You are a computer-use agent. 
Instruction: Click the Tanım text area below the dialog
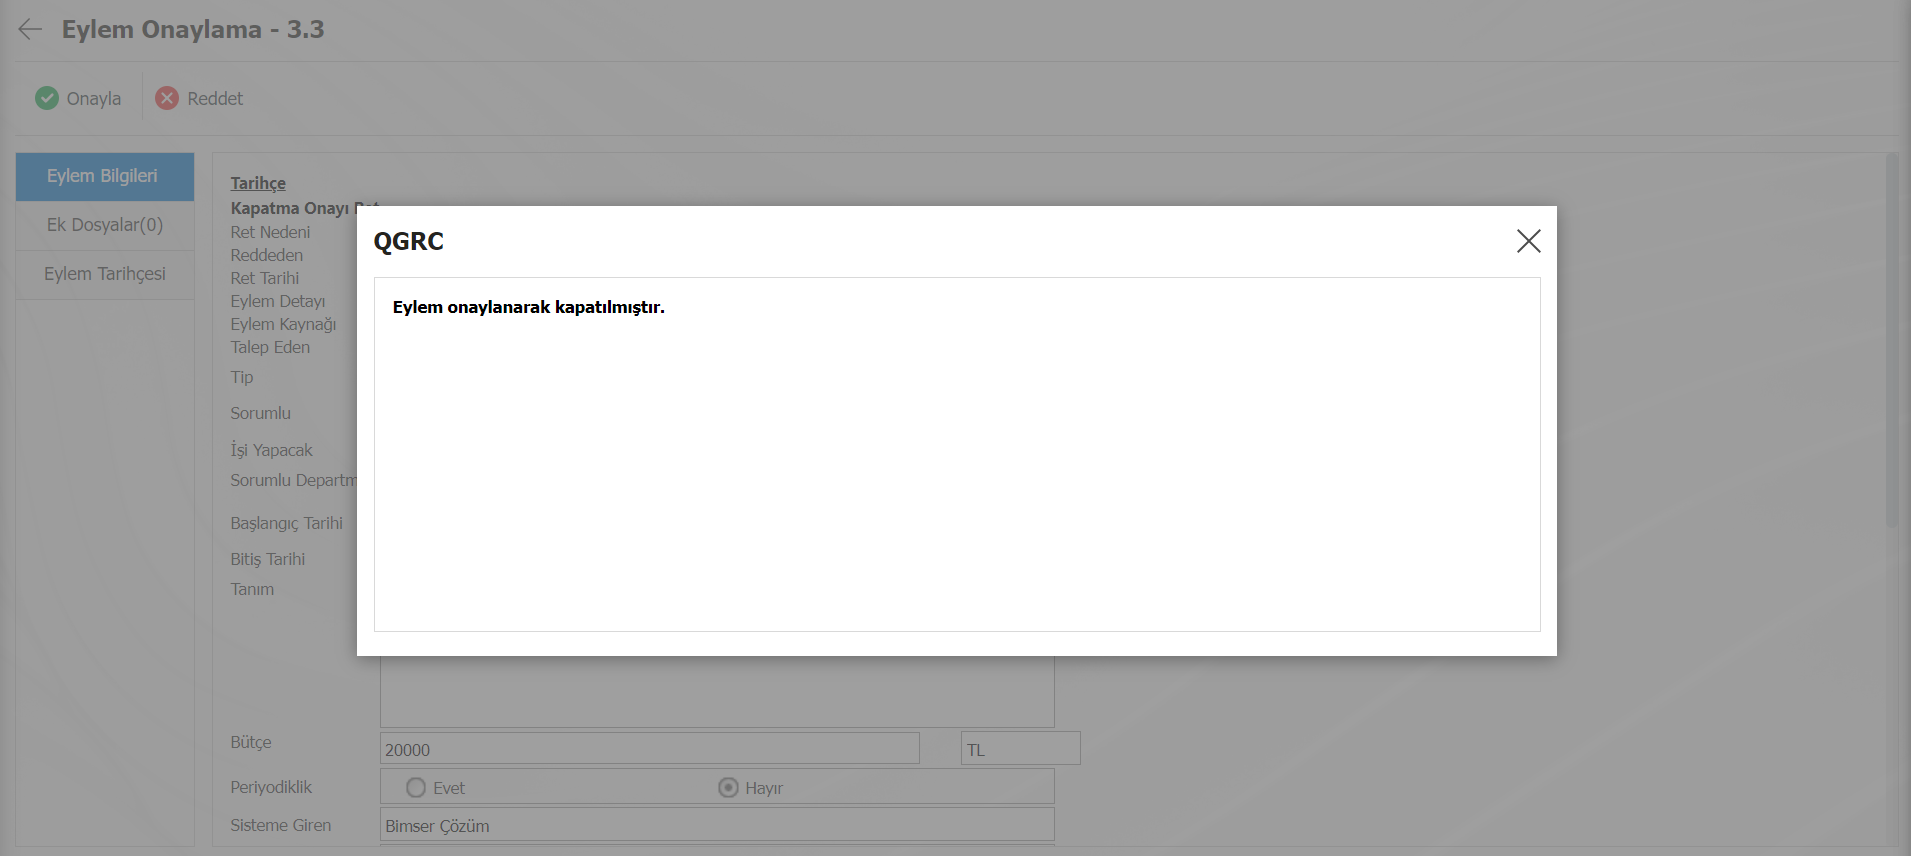click(717, 692)
